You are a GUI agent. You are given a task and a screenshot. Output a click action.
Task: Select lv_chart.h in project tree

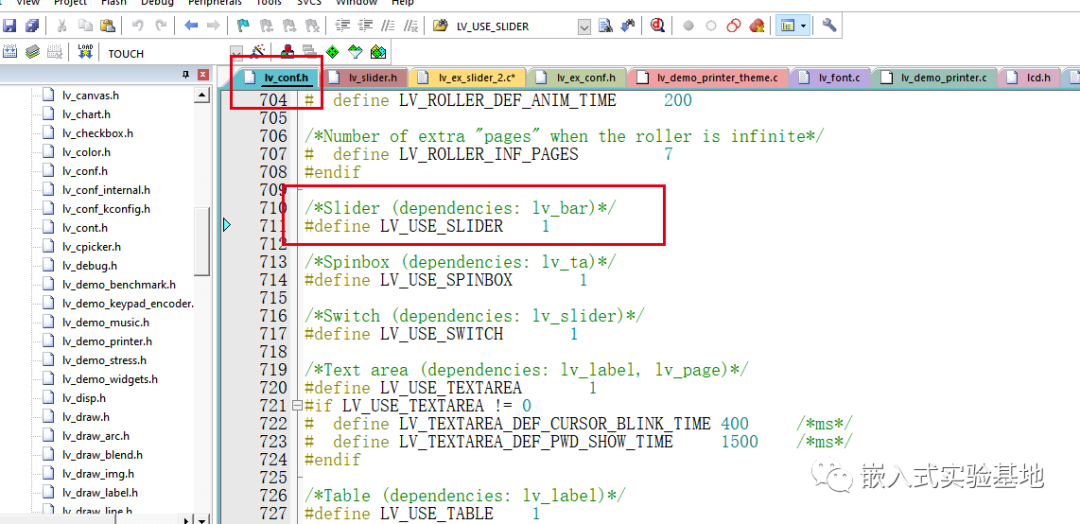coord(86,114)
